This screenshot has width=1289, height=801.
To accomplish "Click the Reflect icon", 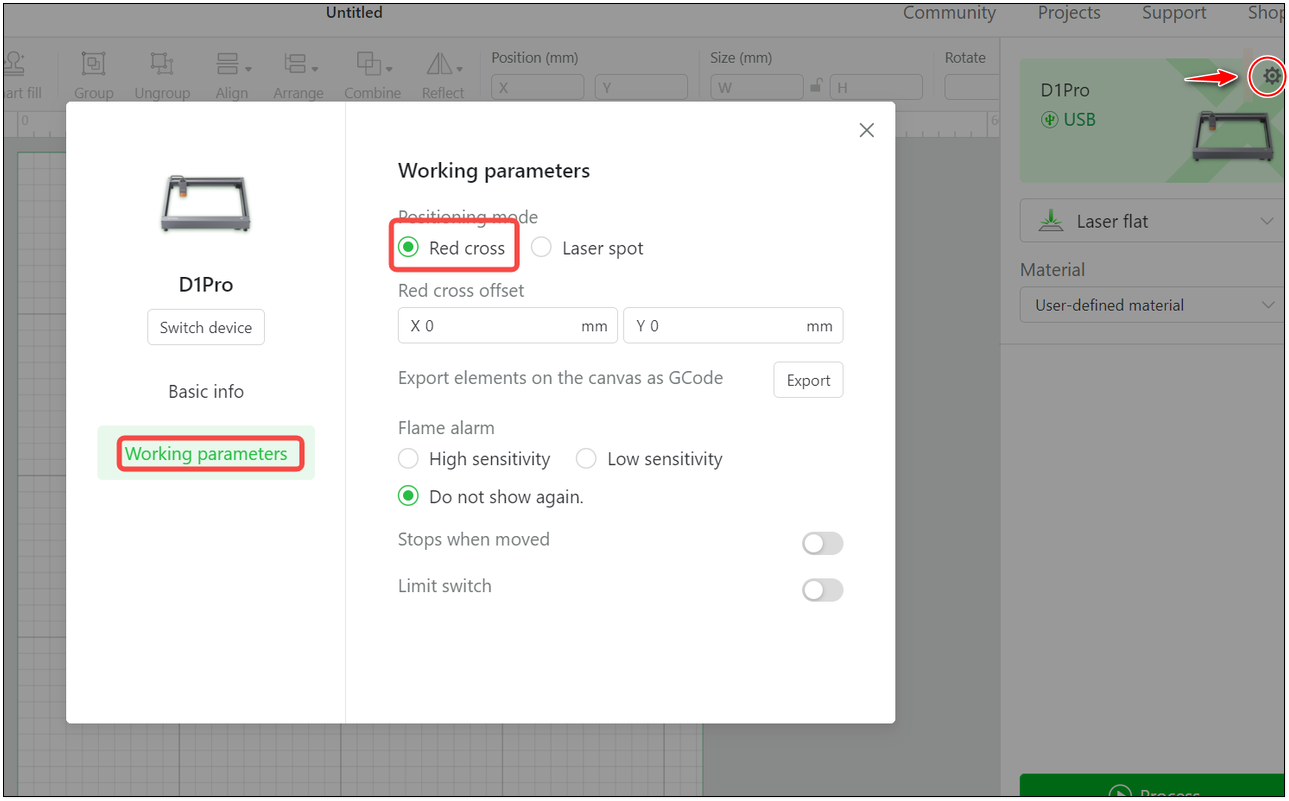I will click(442, 64).
